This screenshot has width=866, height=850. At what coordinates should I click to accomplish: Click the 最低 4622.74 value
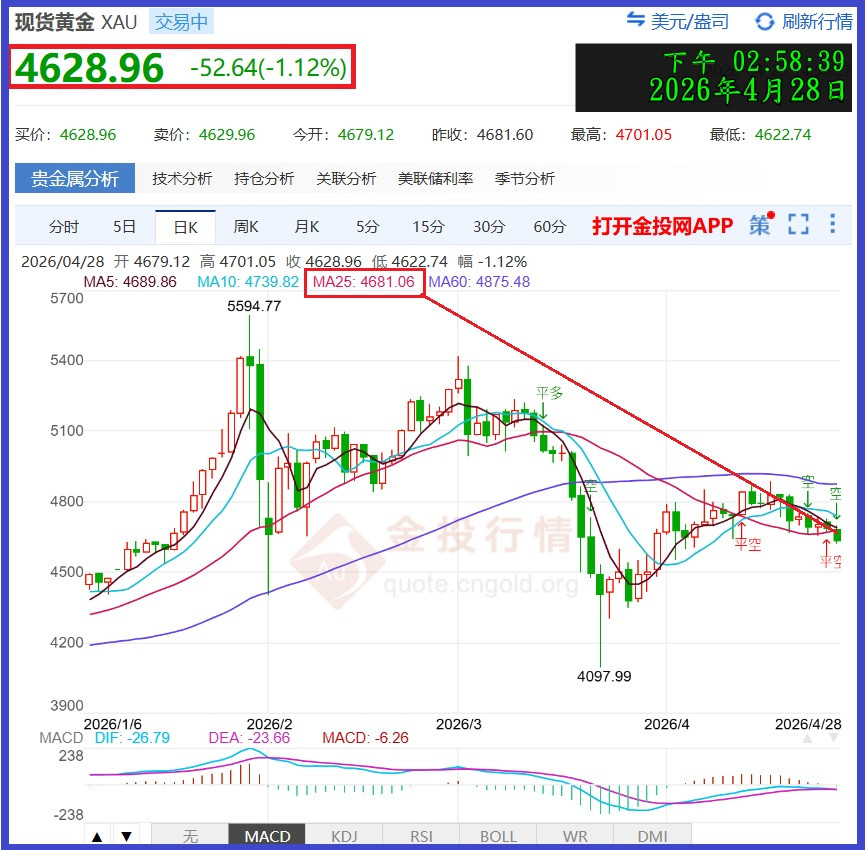coord(783,134)
